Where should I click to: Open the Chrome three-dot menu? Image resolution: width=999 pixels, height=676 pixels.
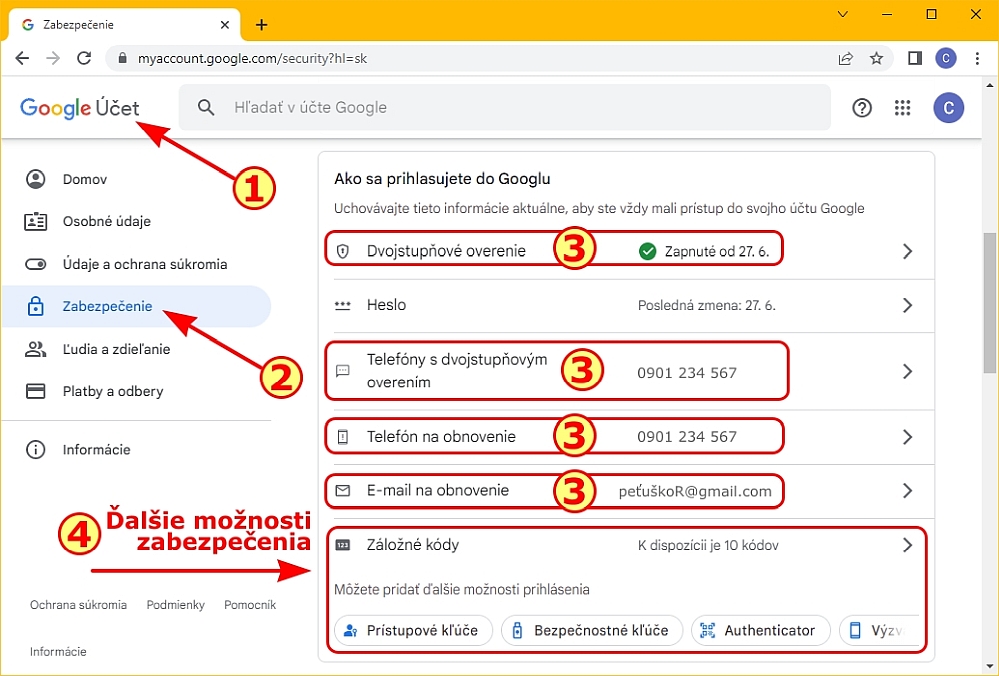tap(977, 59)
